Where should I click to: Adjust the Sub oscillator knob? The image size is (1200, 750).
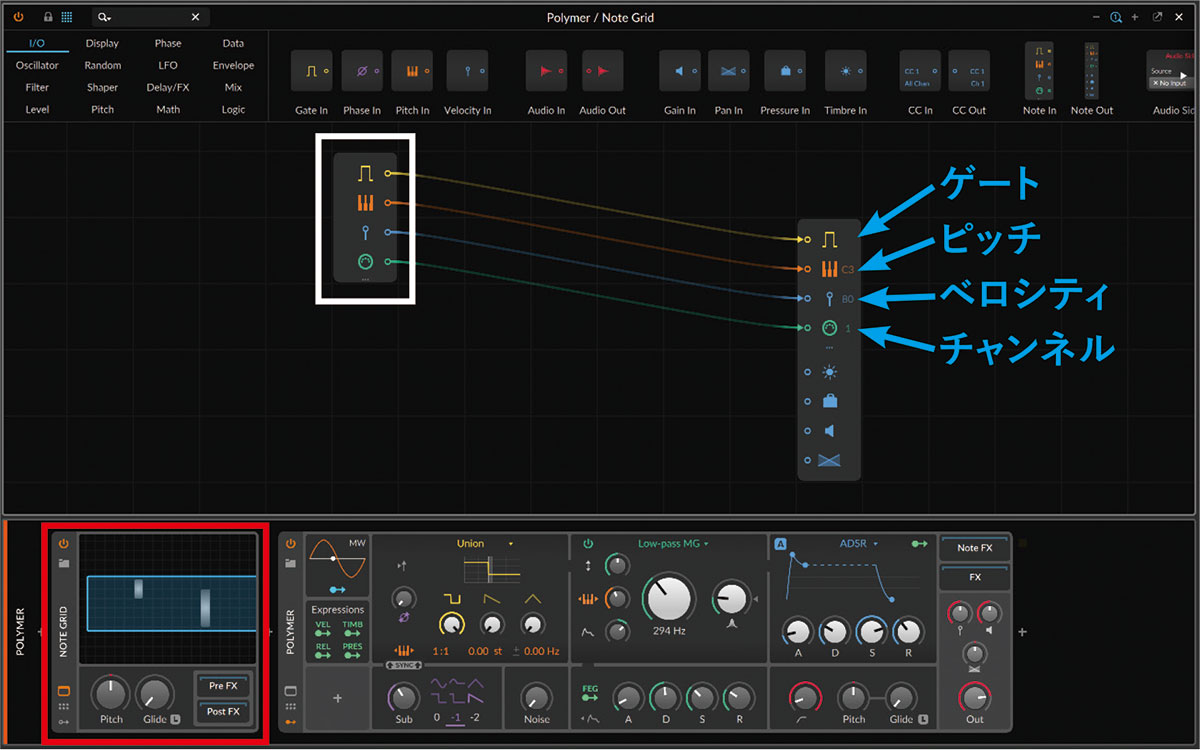403,698
